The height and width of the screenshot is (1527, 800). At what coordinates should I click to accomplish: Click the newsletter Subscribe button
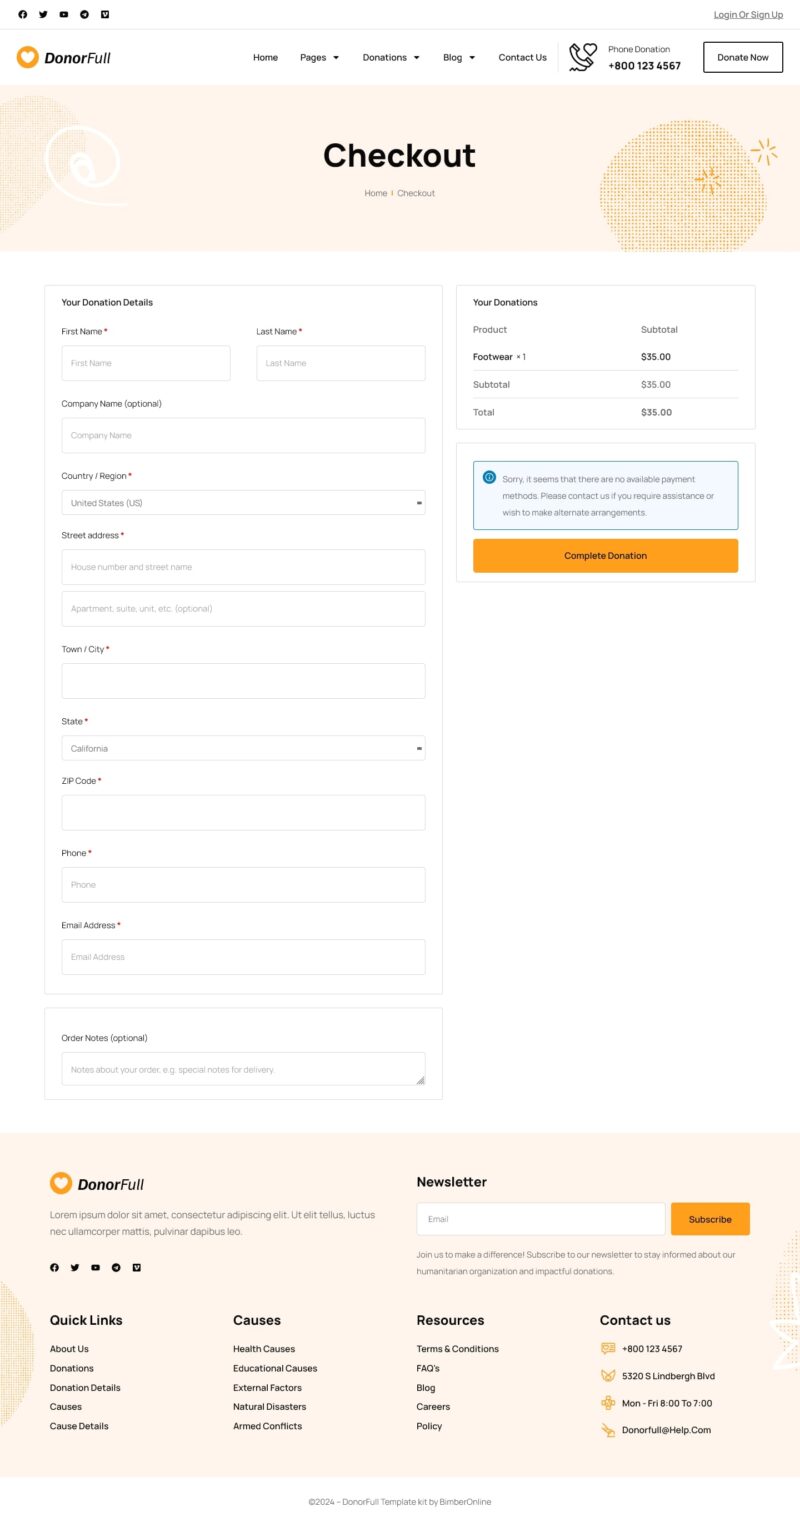pos(710,1219)
